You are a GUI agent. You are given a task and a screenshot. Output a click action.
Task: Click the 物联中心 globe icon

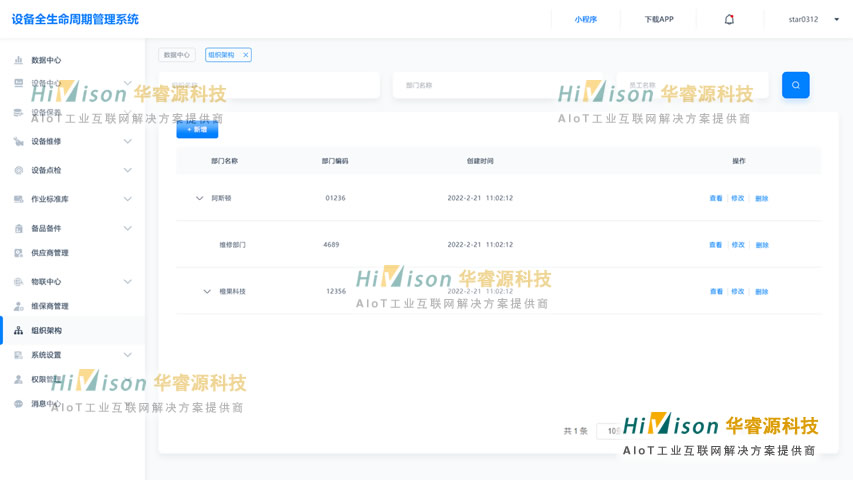18,282
